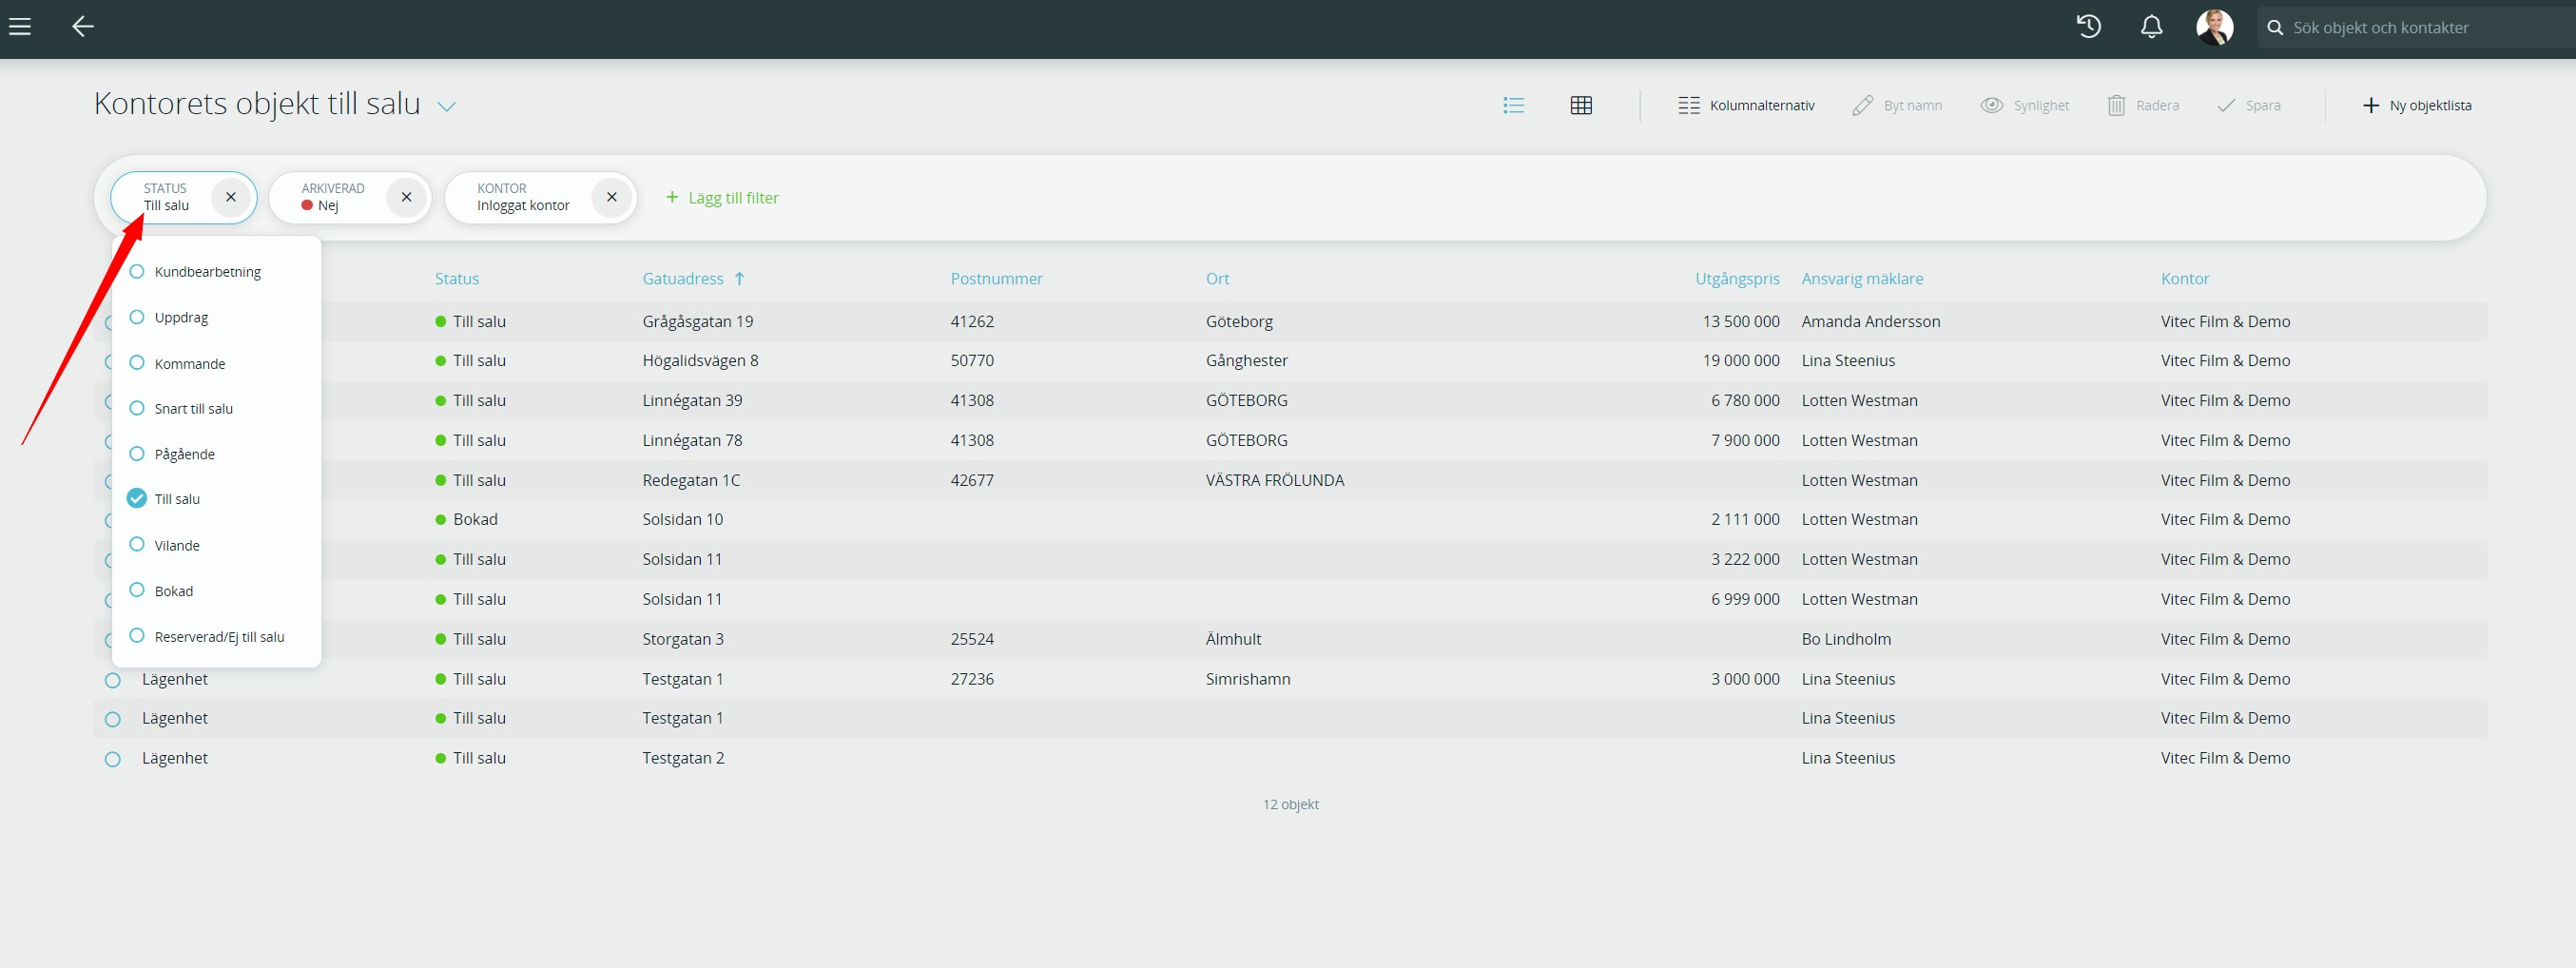Image resolution: width=2576 pixels, height=968 pixels.
Task: Remove the Arkiverad filter chip
Action: pyautogui.click(x=406, y=197)
